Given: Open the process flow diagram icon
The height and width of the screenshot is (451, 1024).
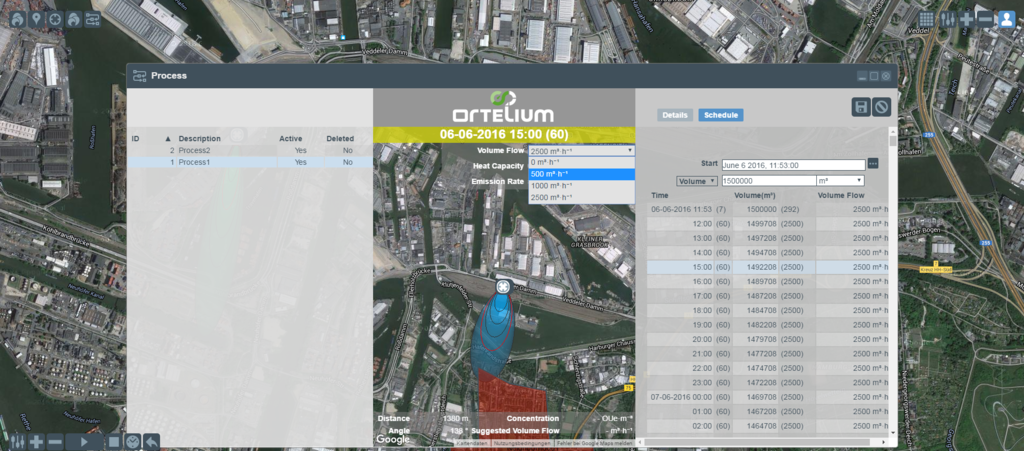Looking at the screenshot, I should (x=93, y=19).
